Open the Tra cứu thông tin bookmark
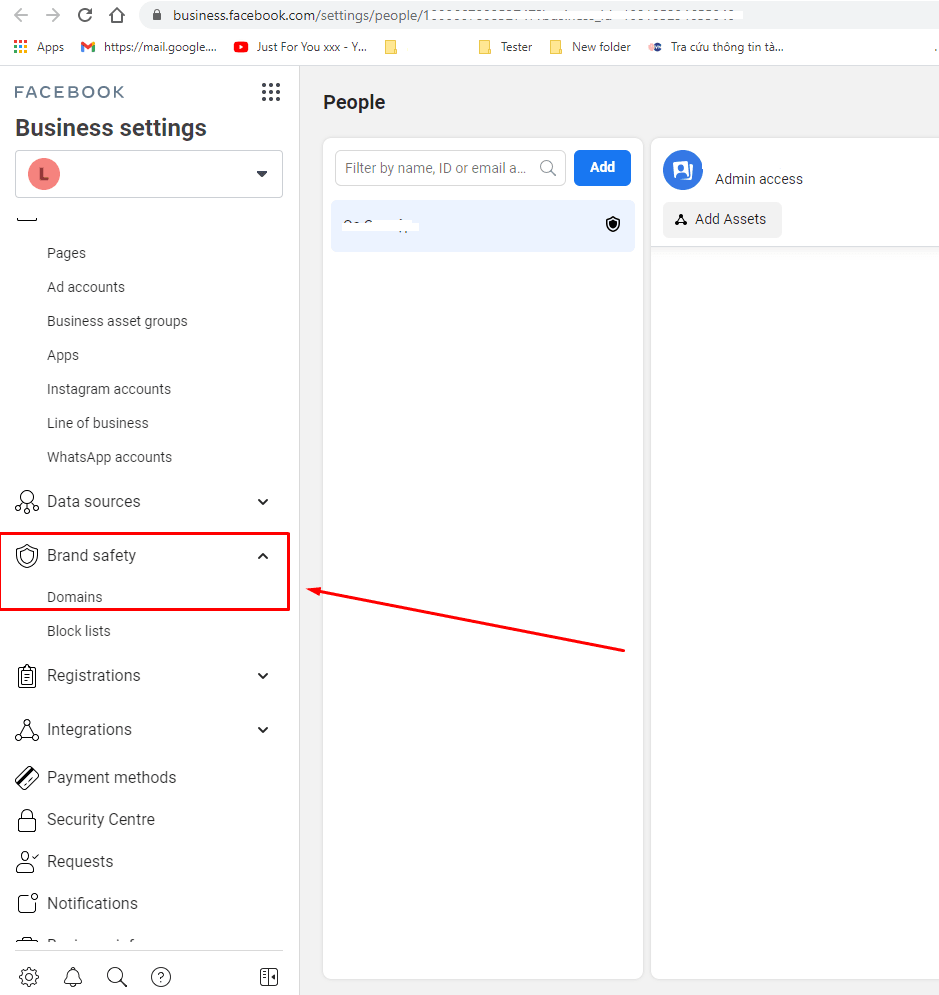 tap(716, 47)
